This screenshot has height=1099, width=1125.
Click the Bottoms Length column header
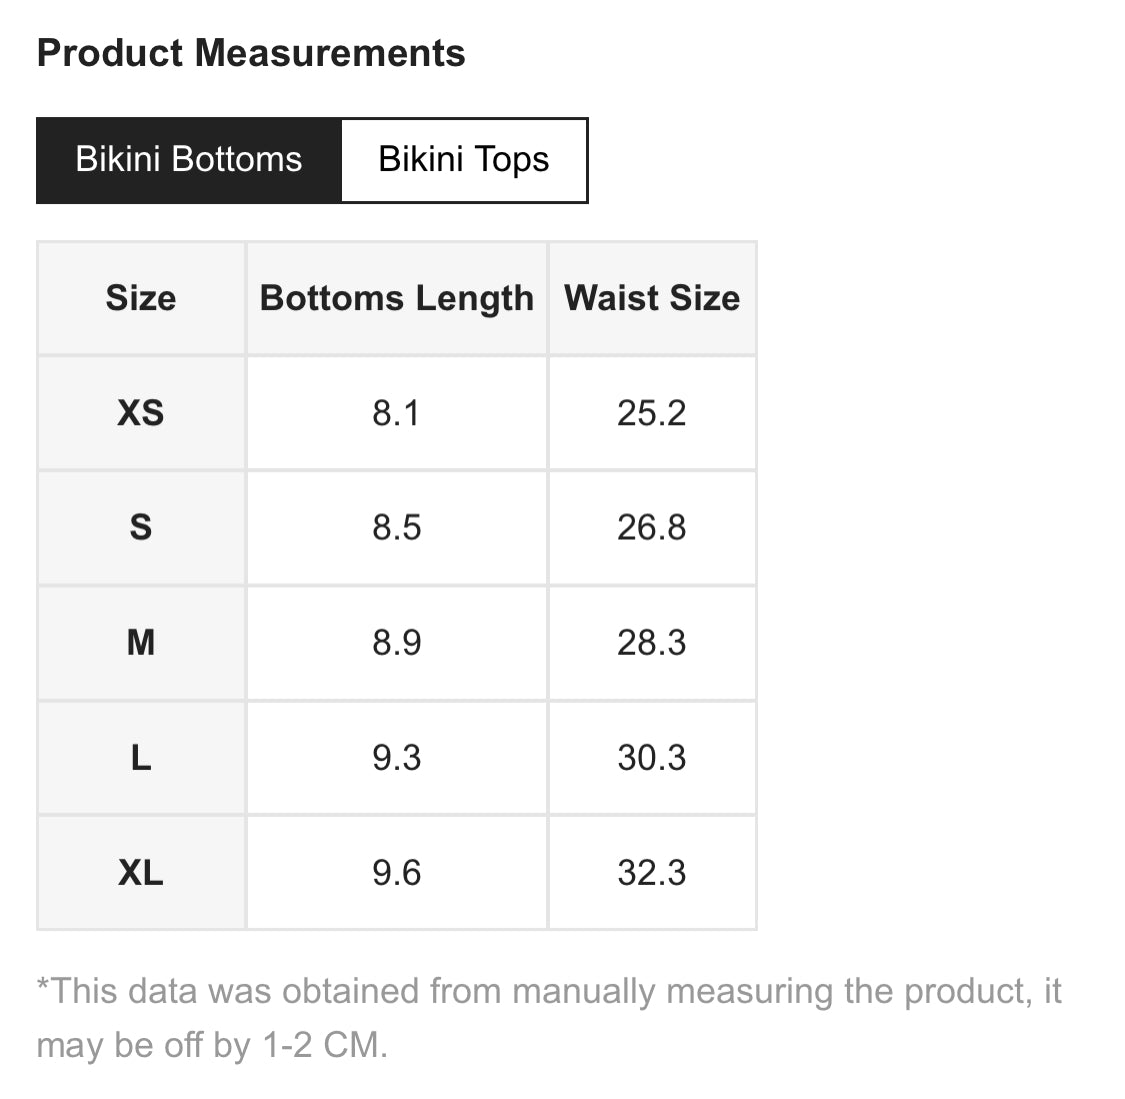397,298
